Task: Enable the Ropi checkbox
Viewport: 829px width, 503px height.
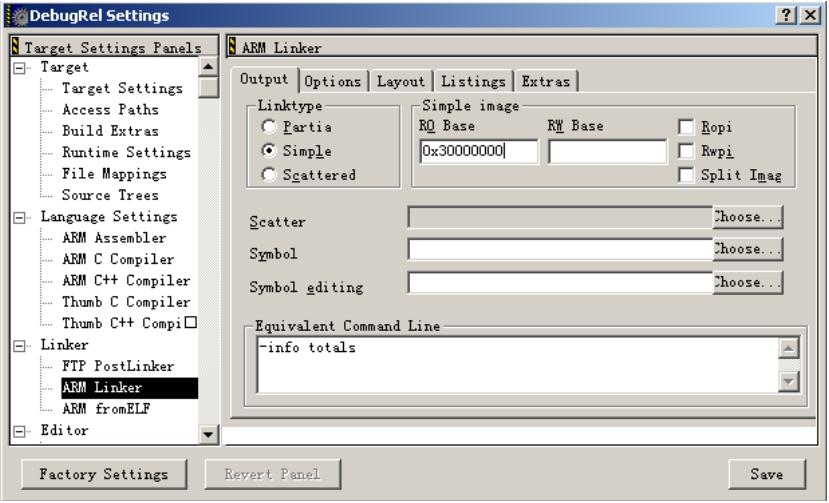Action: [686, 127]
